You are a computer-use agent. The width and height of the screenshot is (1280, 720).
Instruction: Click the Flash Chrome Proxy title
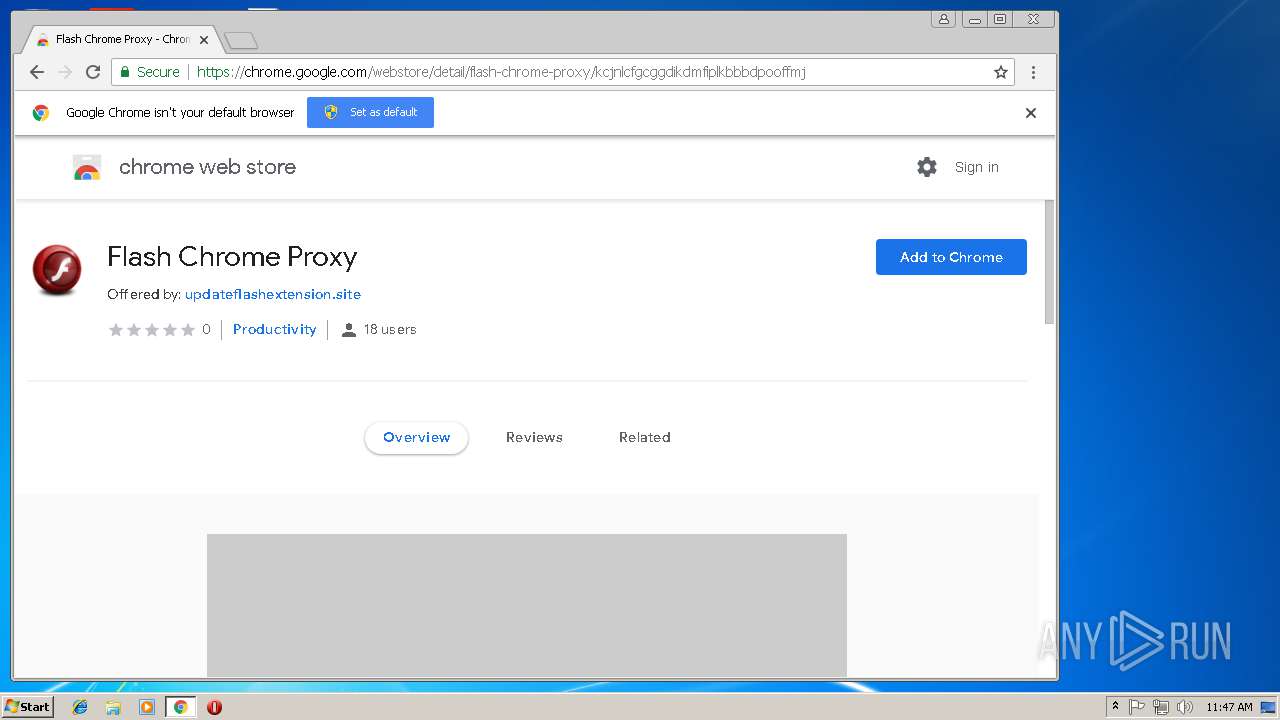232,257
